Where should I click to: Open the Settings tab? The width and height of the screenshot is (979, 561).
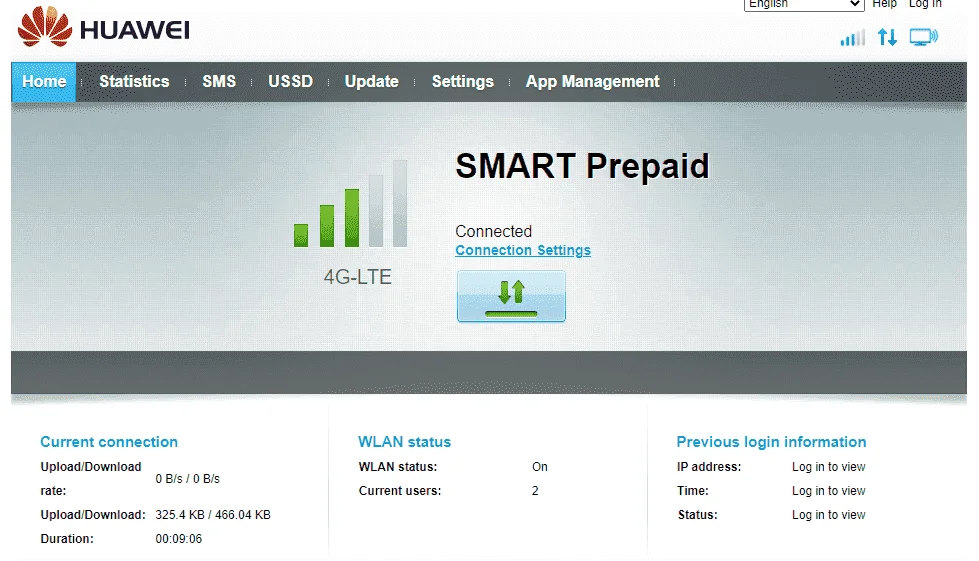point(463,82)
